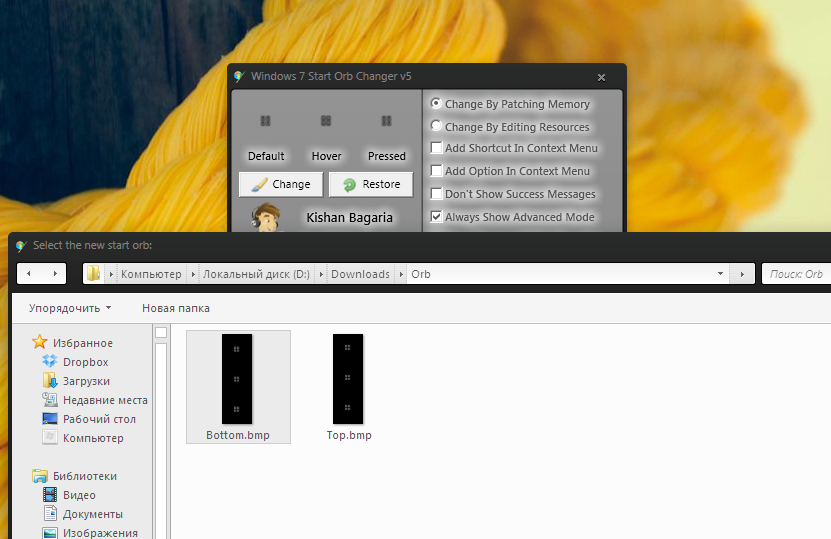
Task: Click the Видео film icon
Action: pos(50,494)
